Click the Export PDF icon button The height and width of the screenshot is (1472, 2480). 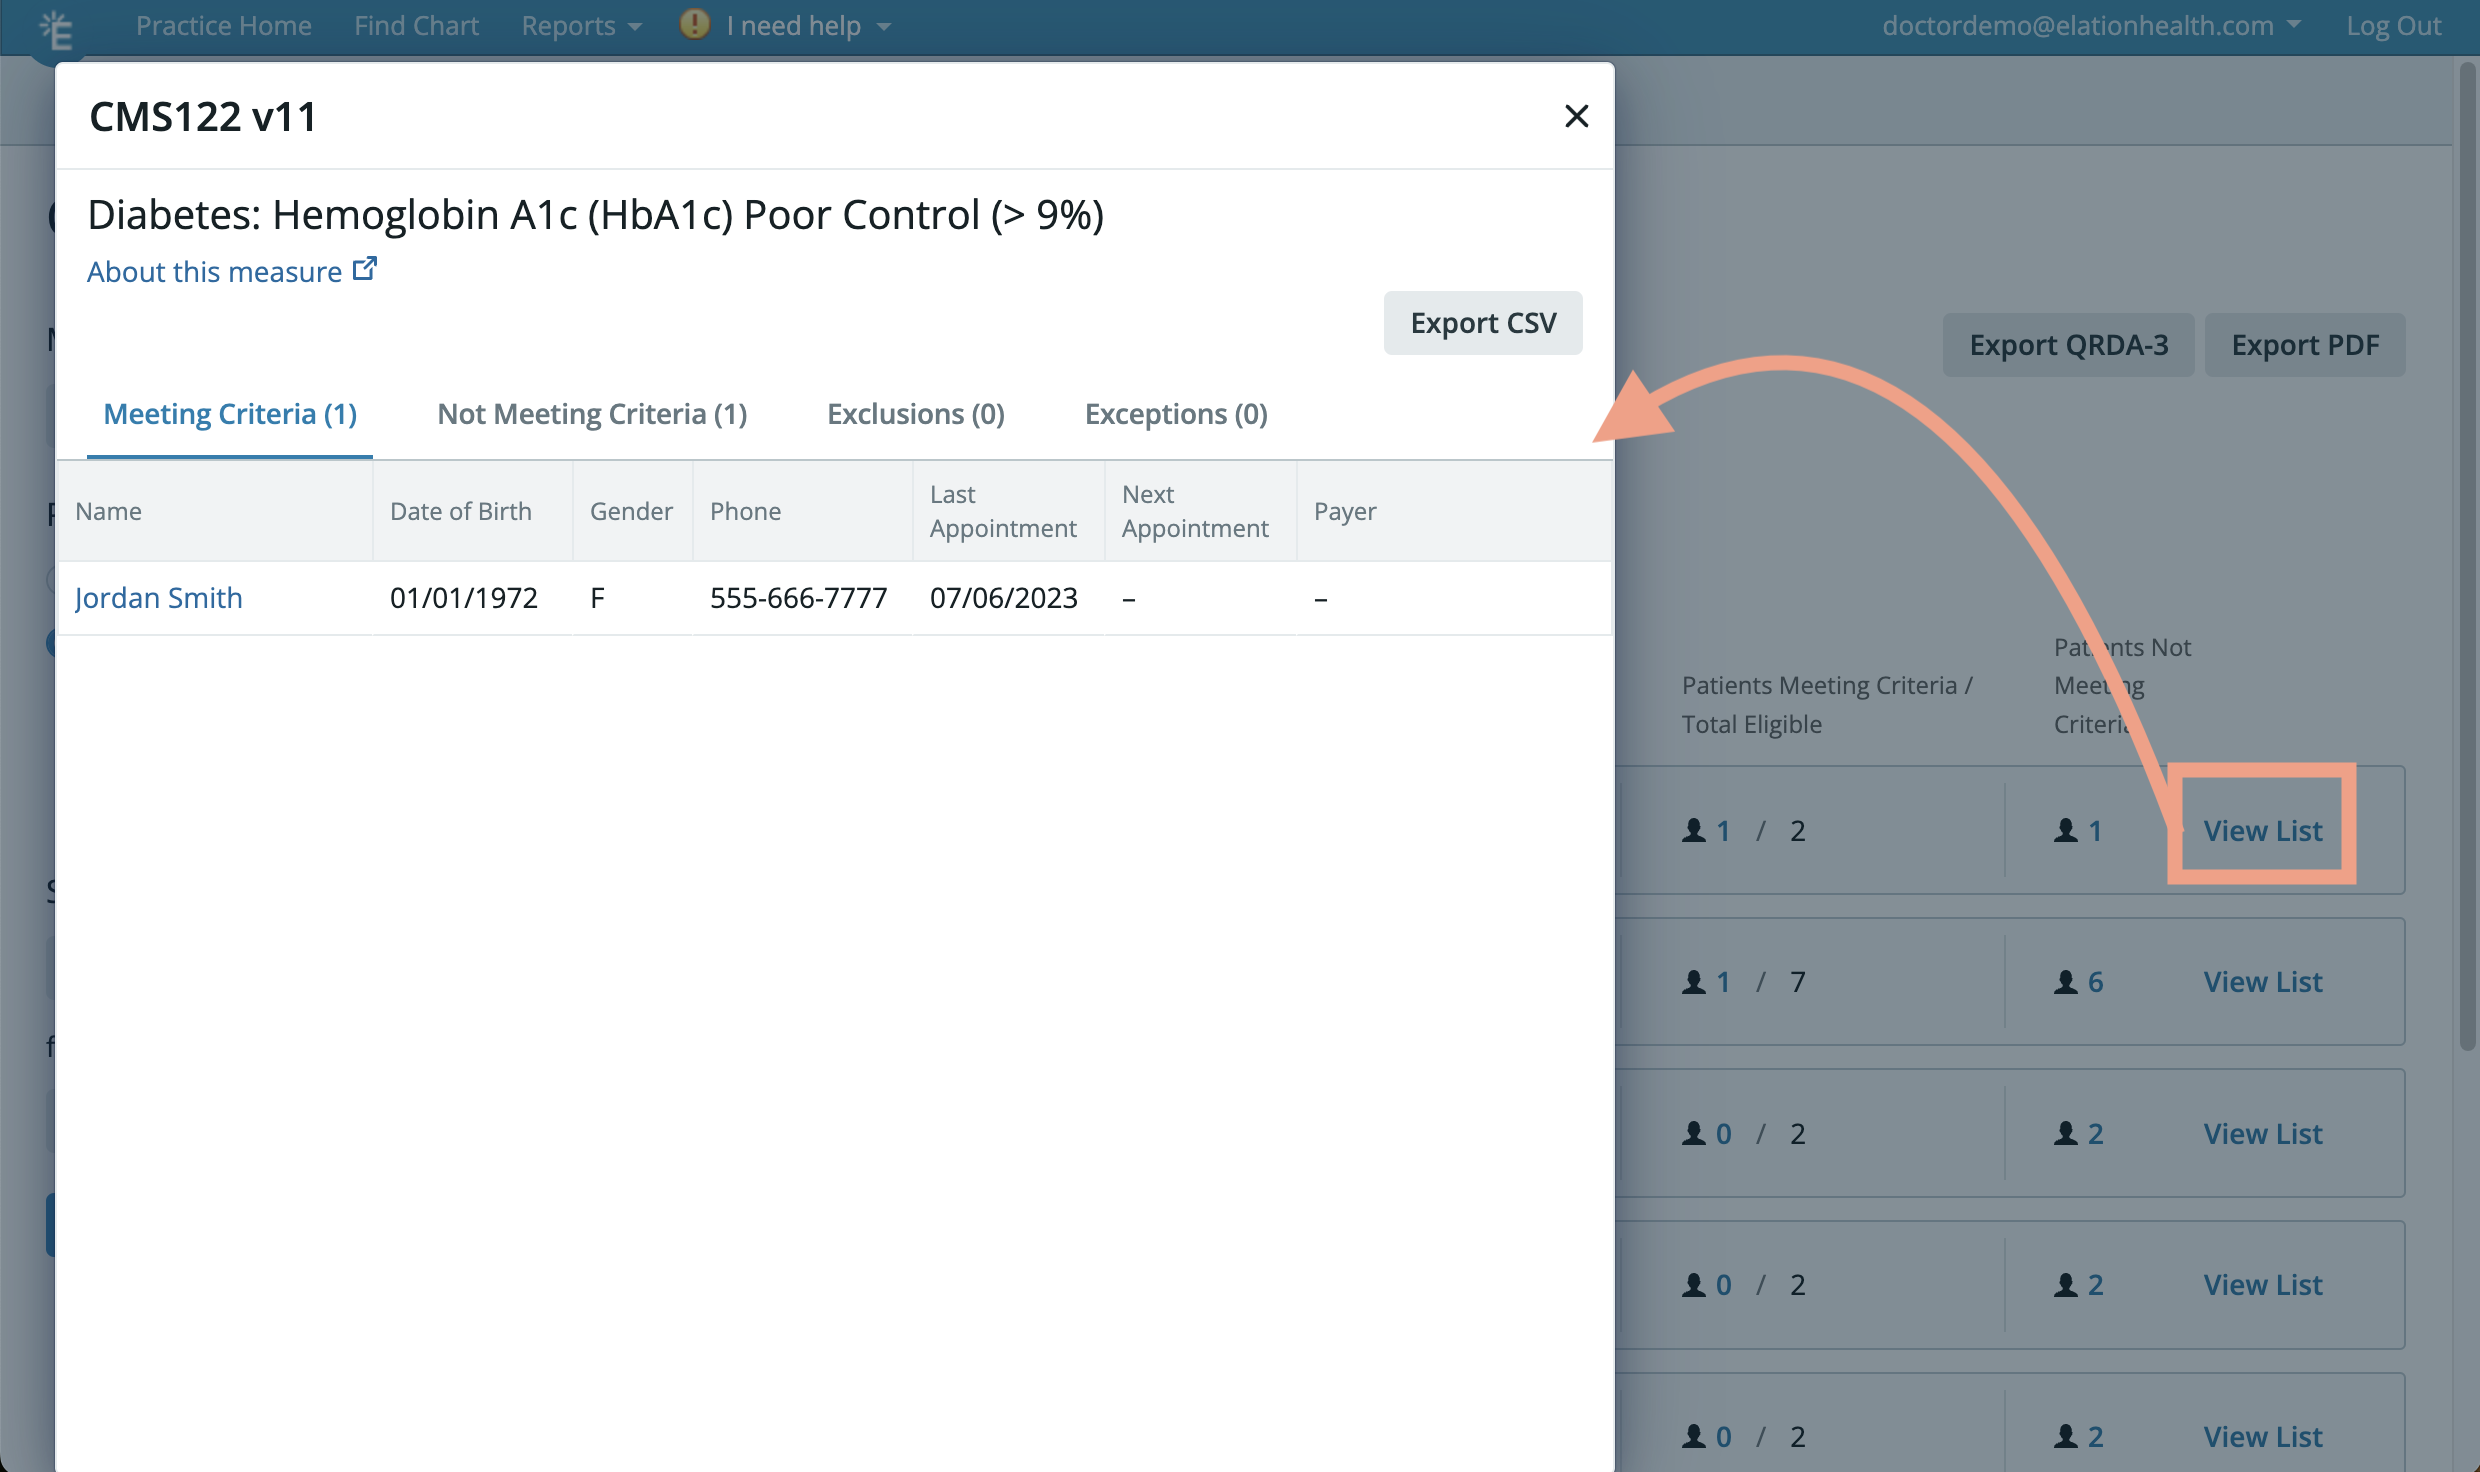coord(2305,343)
